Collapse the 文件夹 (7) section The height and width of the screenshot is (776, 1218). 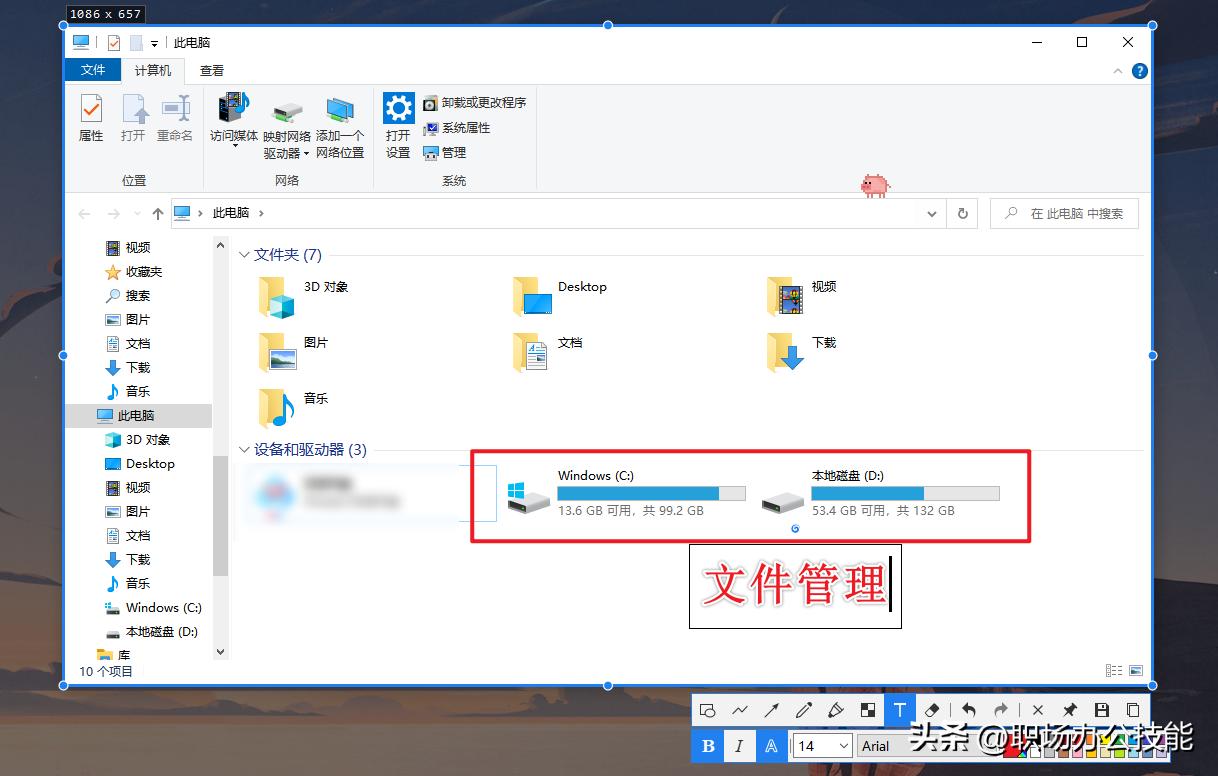[x=245, y=255]
